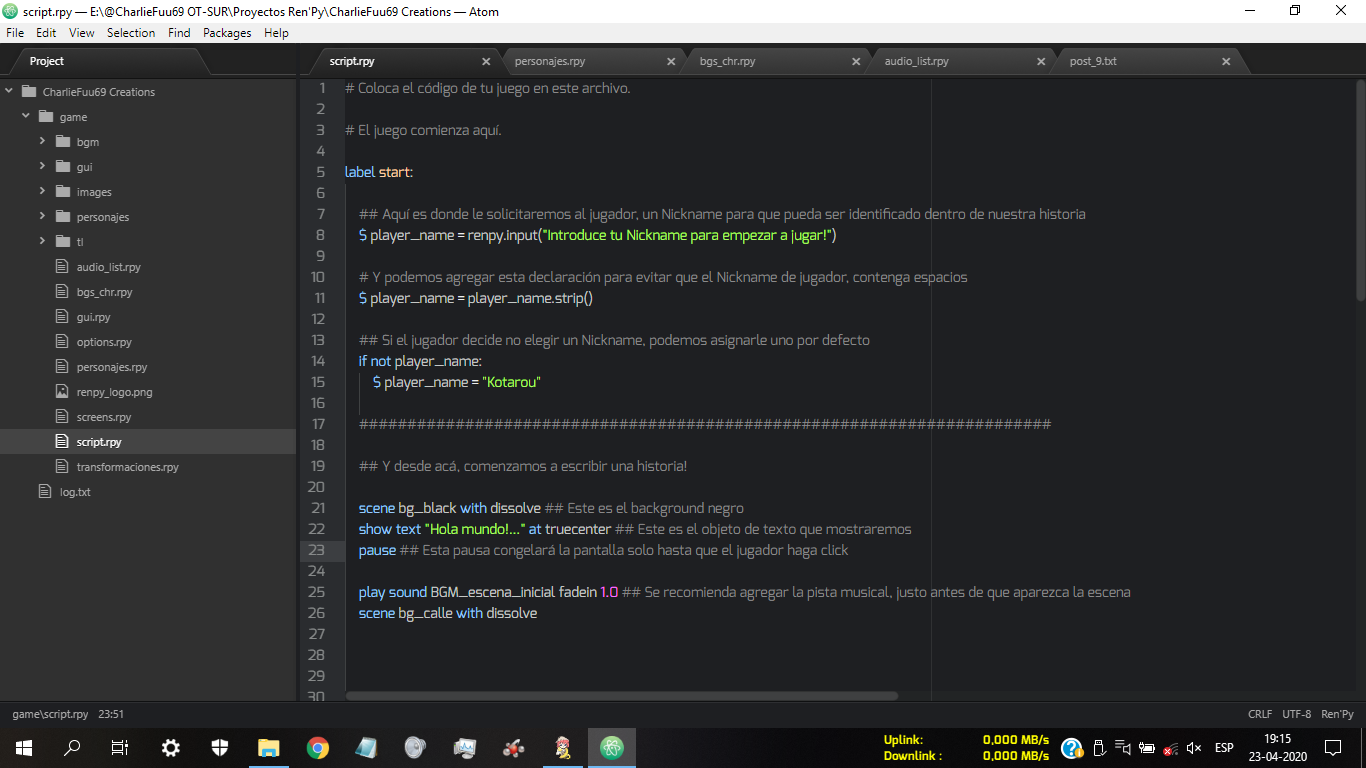Screen dimensions: 1366x768
Task: Collapse the CharlieFuu69 Creations project root
Action: point(9,92)
